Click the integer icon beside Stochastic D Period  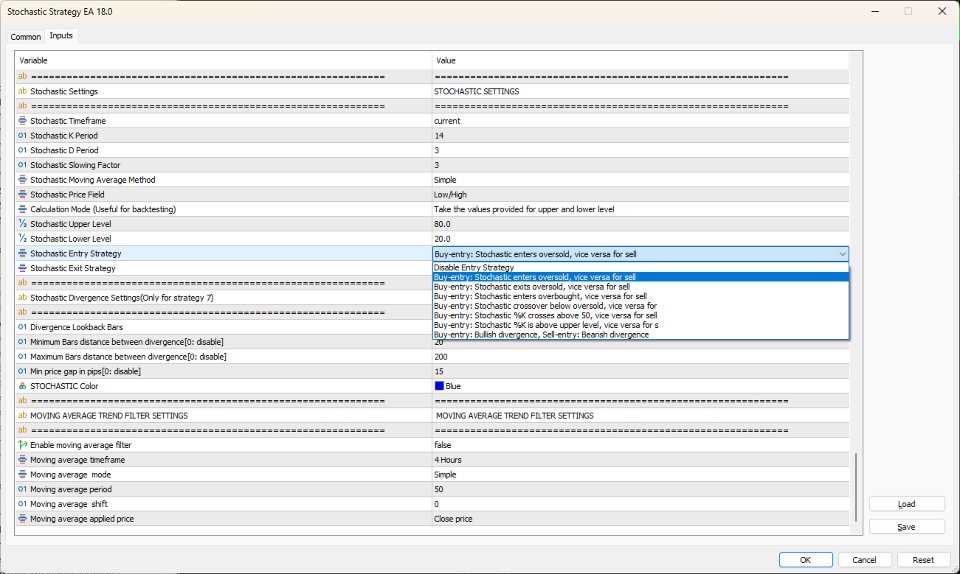[x=23, y=150]
